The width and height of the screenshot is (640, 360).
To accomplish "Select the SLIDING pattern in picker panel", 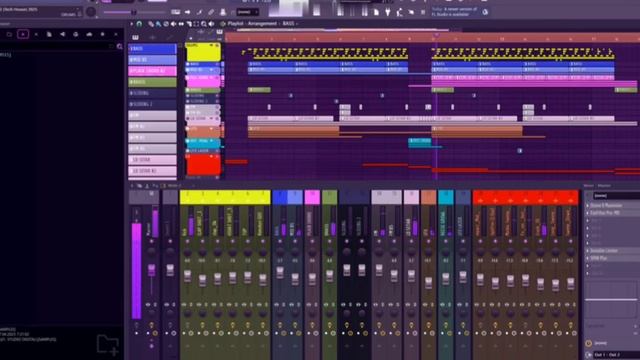I will click(x=152, y=93).
